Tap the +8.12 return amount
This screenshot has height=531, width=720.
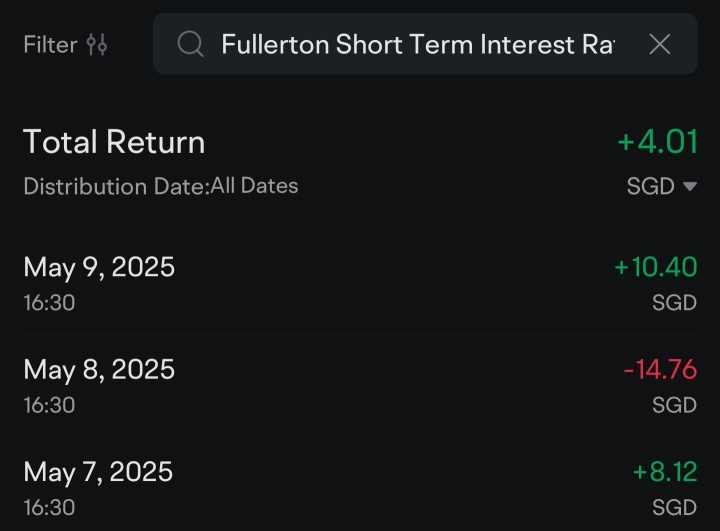click(x=664, y=471)
